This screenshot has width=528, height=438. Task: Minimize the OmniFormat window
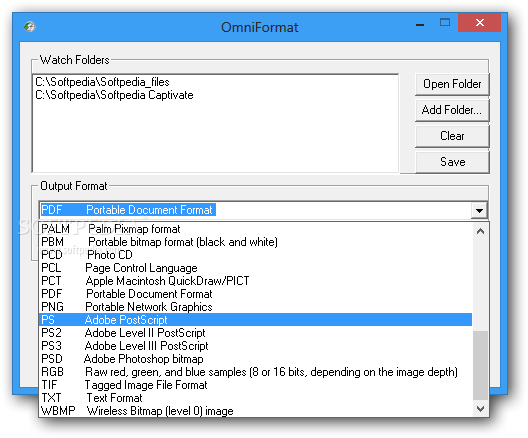420,24
